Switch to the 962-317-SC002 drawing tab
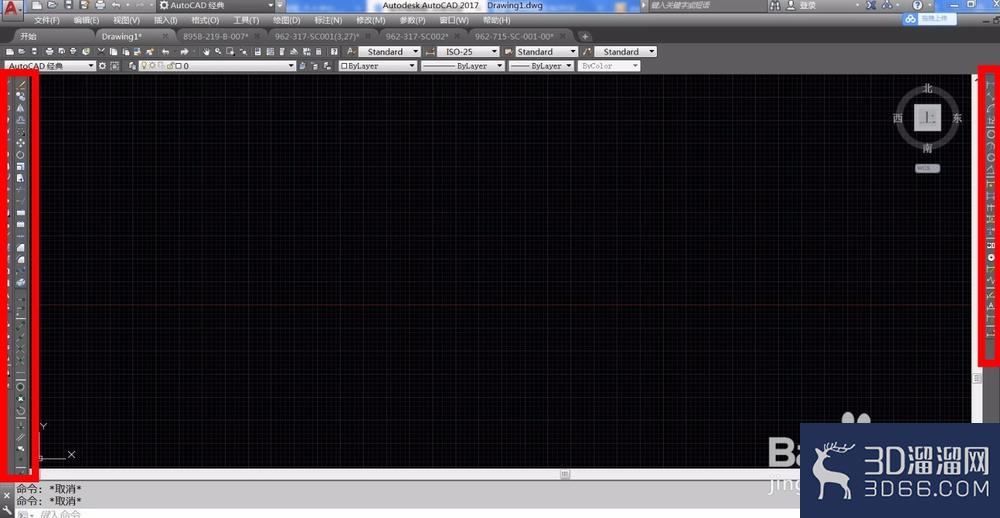1000x518 pixels. [x=417, y=36]
